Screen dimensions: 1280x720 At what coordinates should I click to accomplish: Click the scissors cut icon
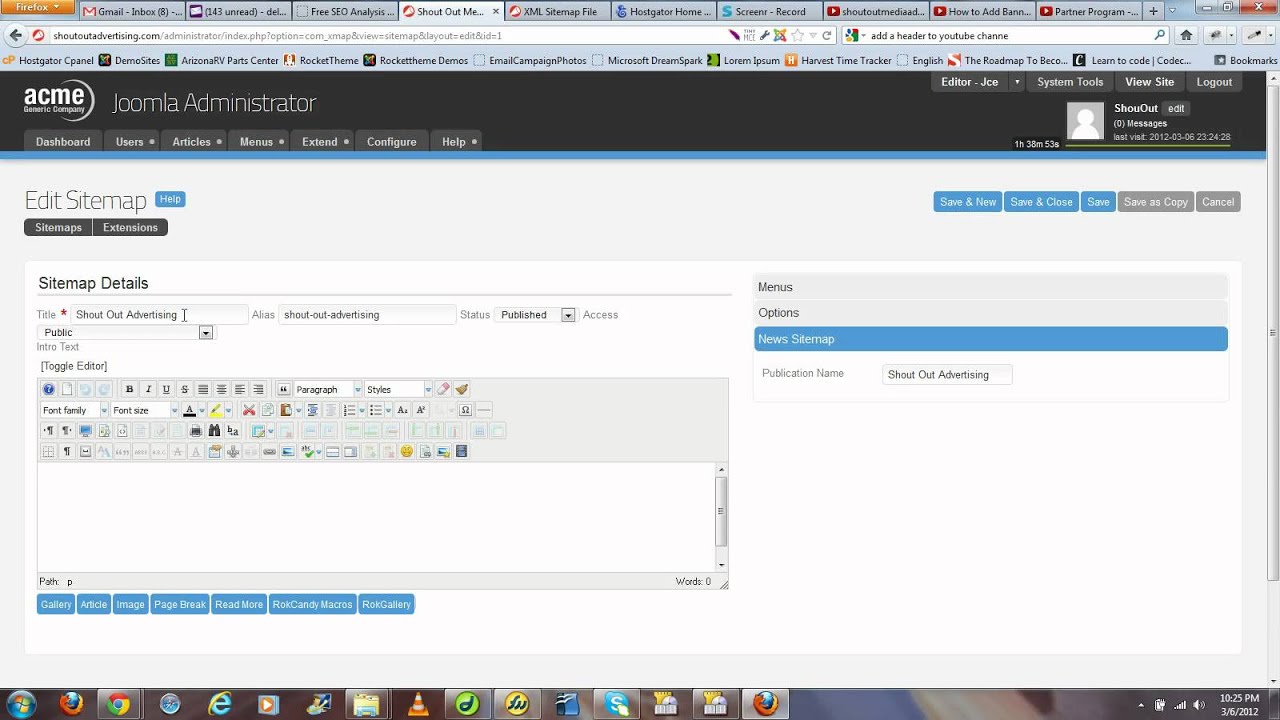(x=249, y=410)
